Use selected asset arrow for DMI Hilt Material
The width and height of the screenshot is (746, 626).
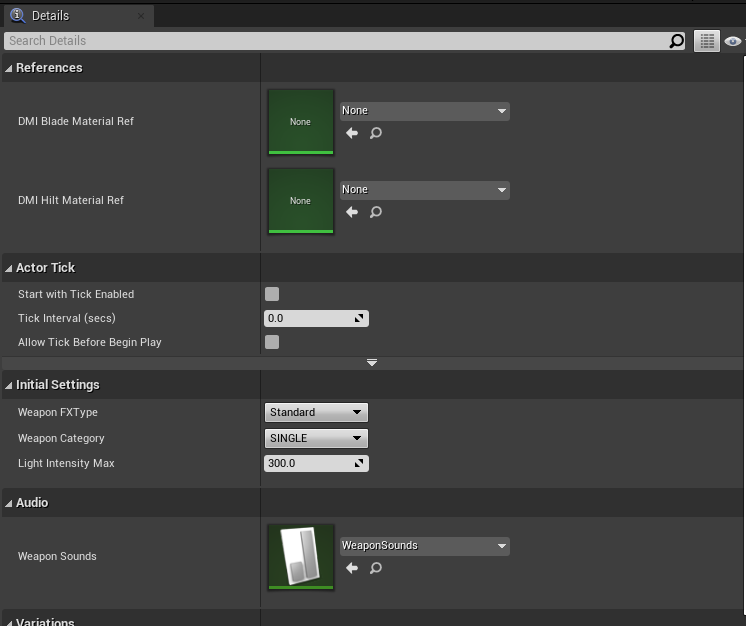pyautogui.click(x=352, y=212)
